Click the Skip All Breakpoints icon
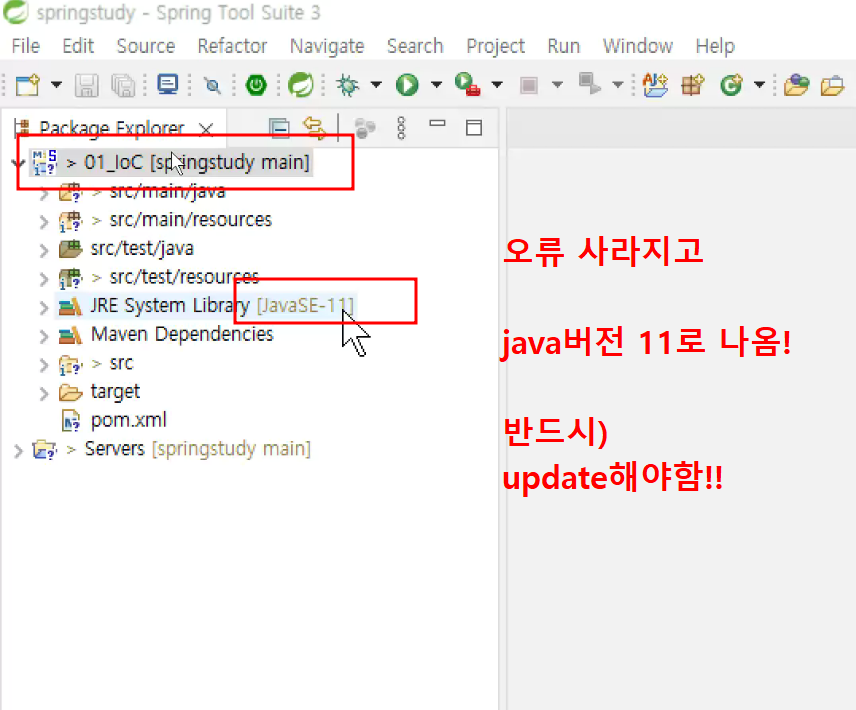This screenshot has height=710, width=856. click(212, 85)
